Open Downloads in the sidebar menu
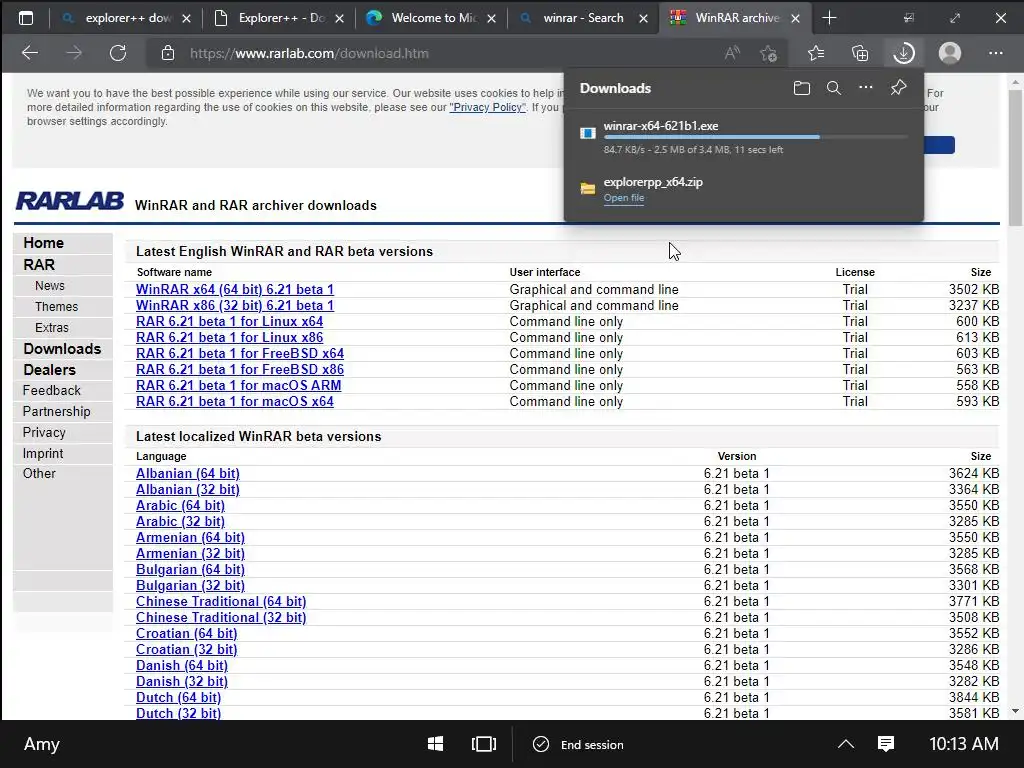This screenshot has width=1024, height=768. pos(62,349)
